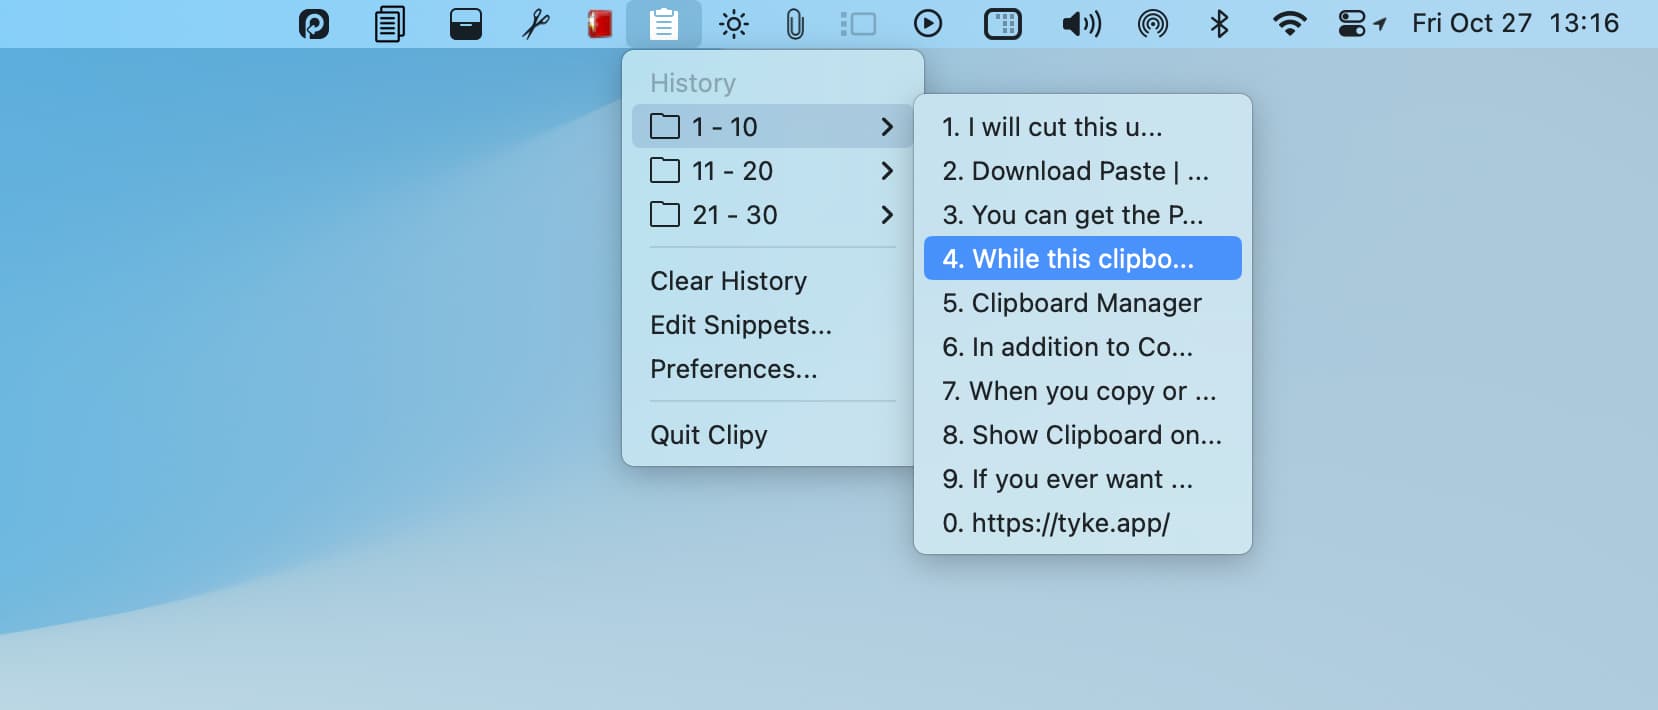Screen dimensions: 1658x710
Task: Click the PastePal menu bar icon
Action: point(314,24)
